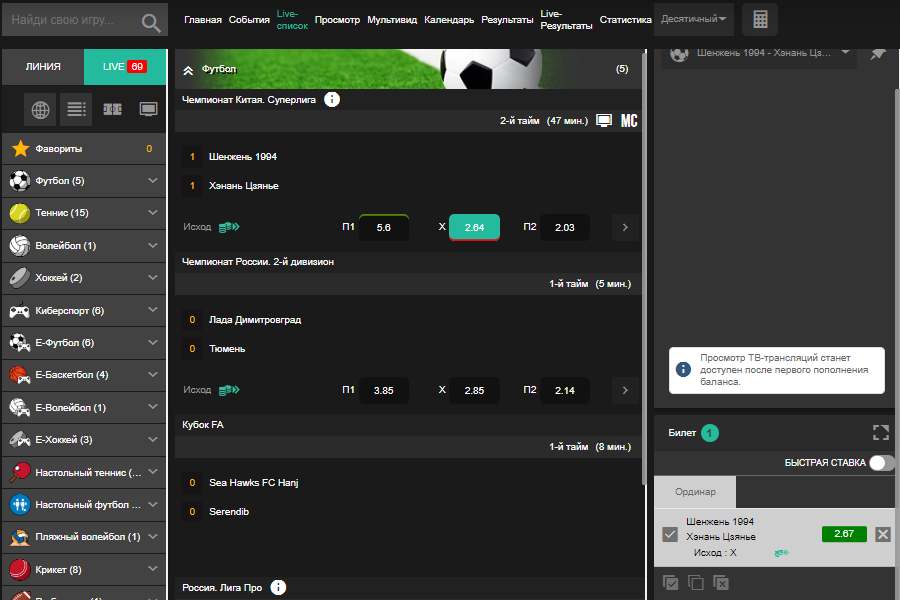Click the pin icon beside match selector
The height and width of the screenshot is (600, 900).
(x=878, y=53)
